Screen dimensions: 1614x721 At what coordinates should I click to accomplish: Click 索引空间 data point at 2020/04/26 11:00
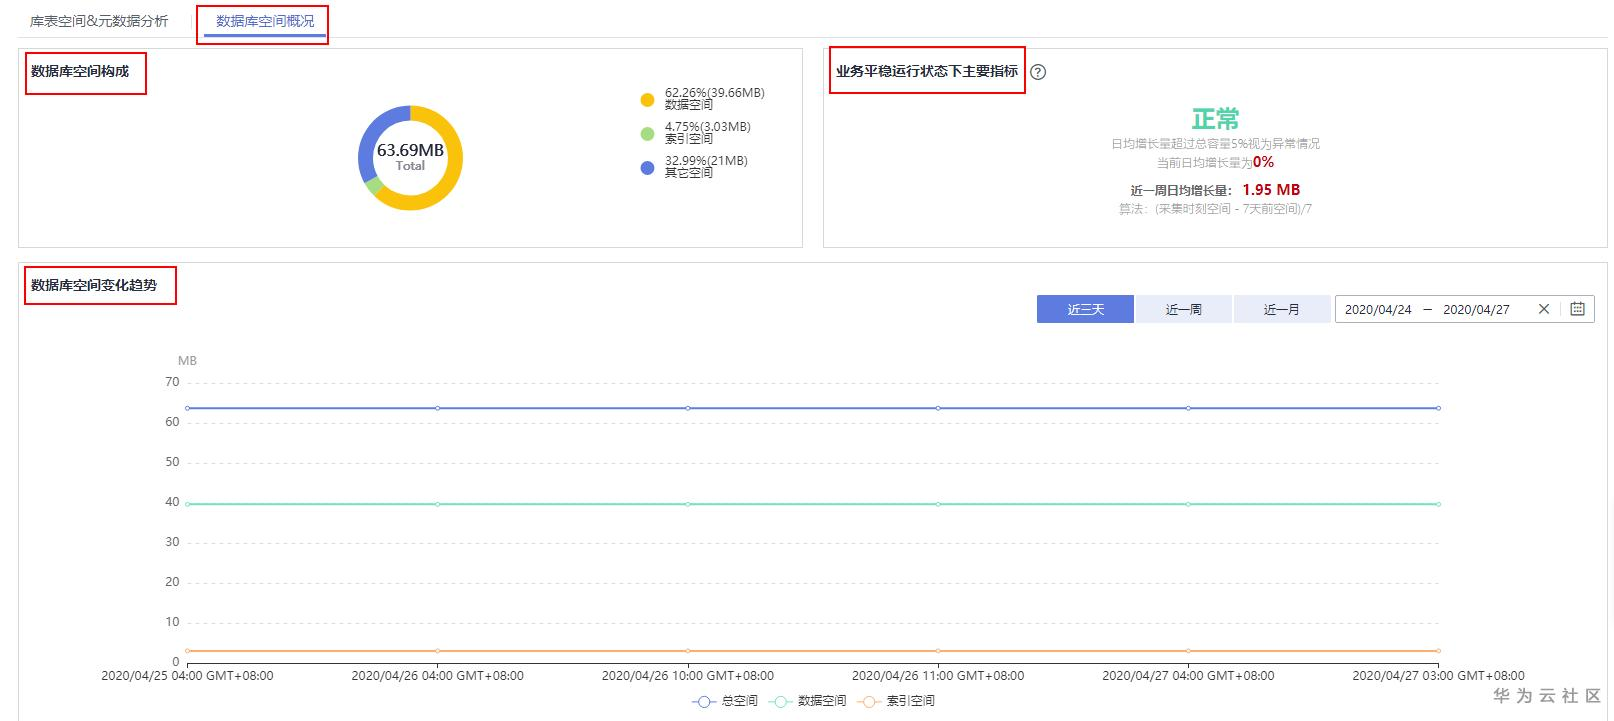[938, 651]
